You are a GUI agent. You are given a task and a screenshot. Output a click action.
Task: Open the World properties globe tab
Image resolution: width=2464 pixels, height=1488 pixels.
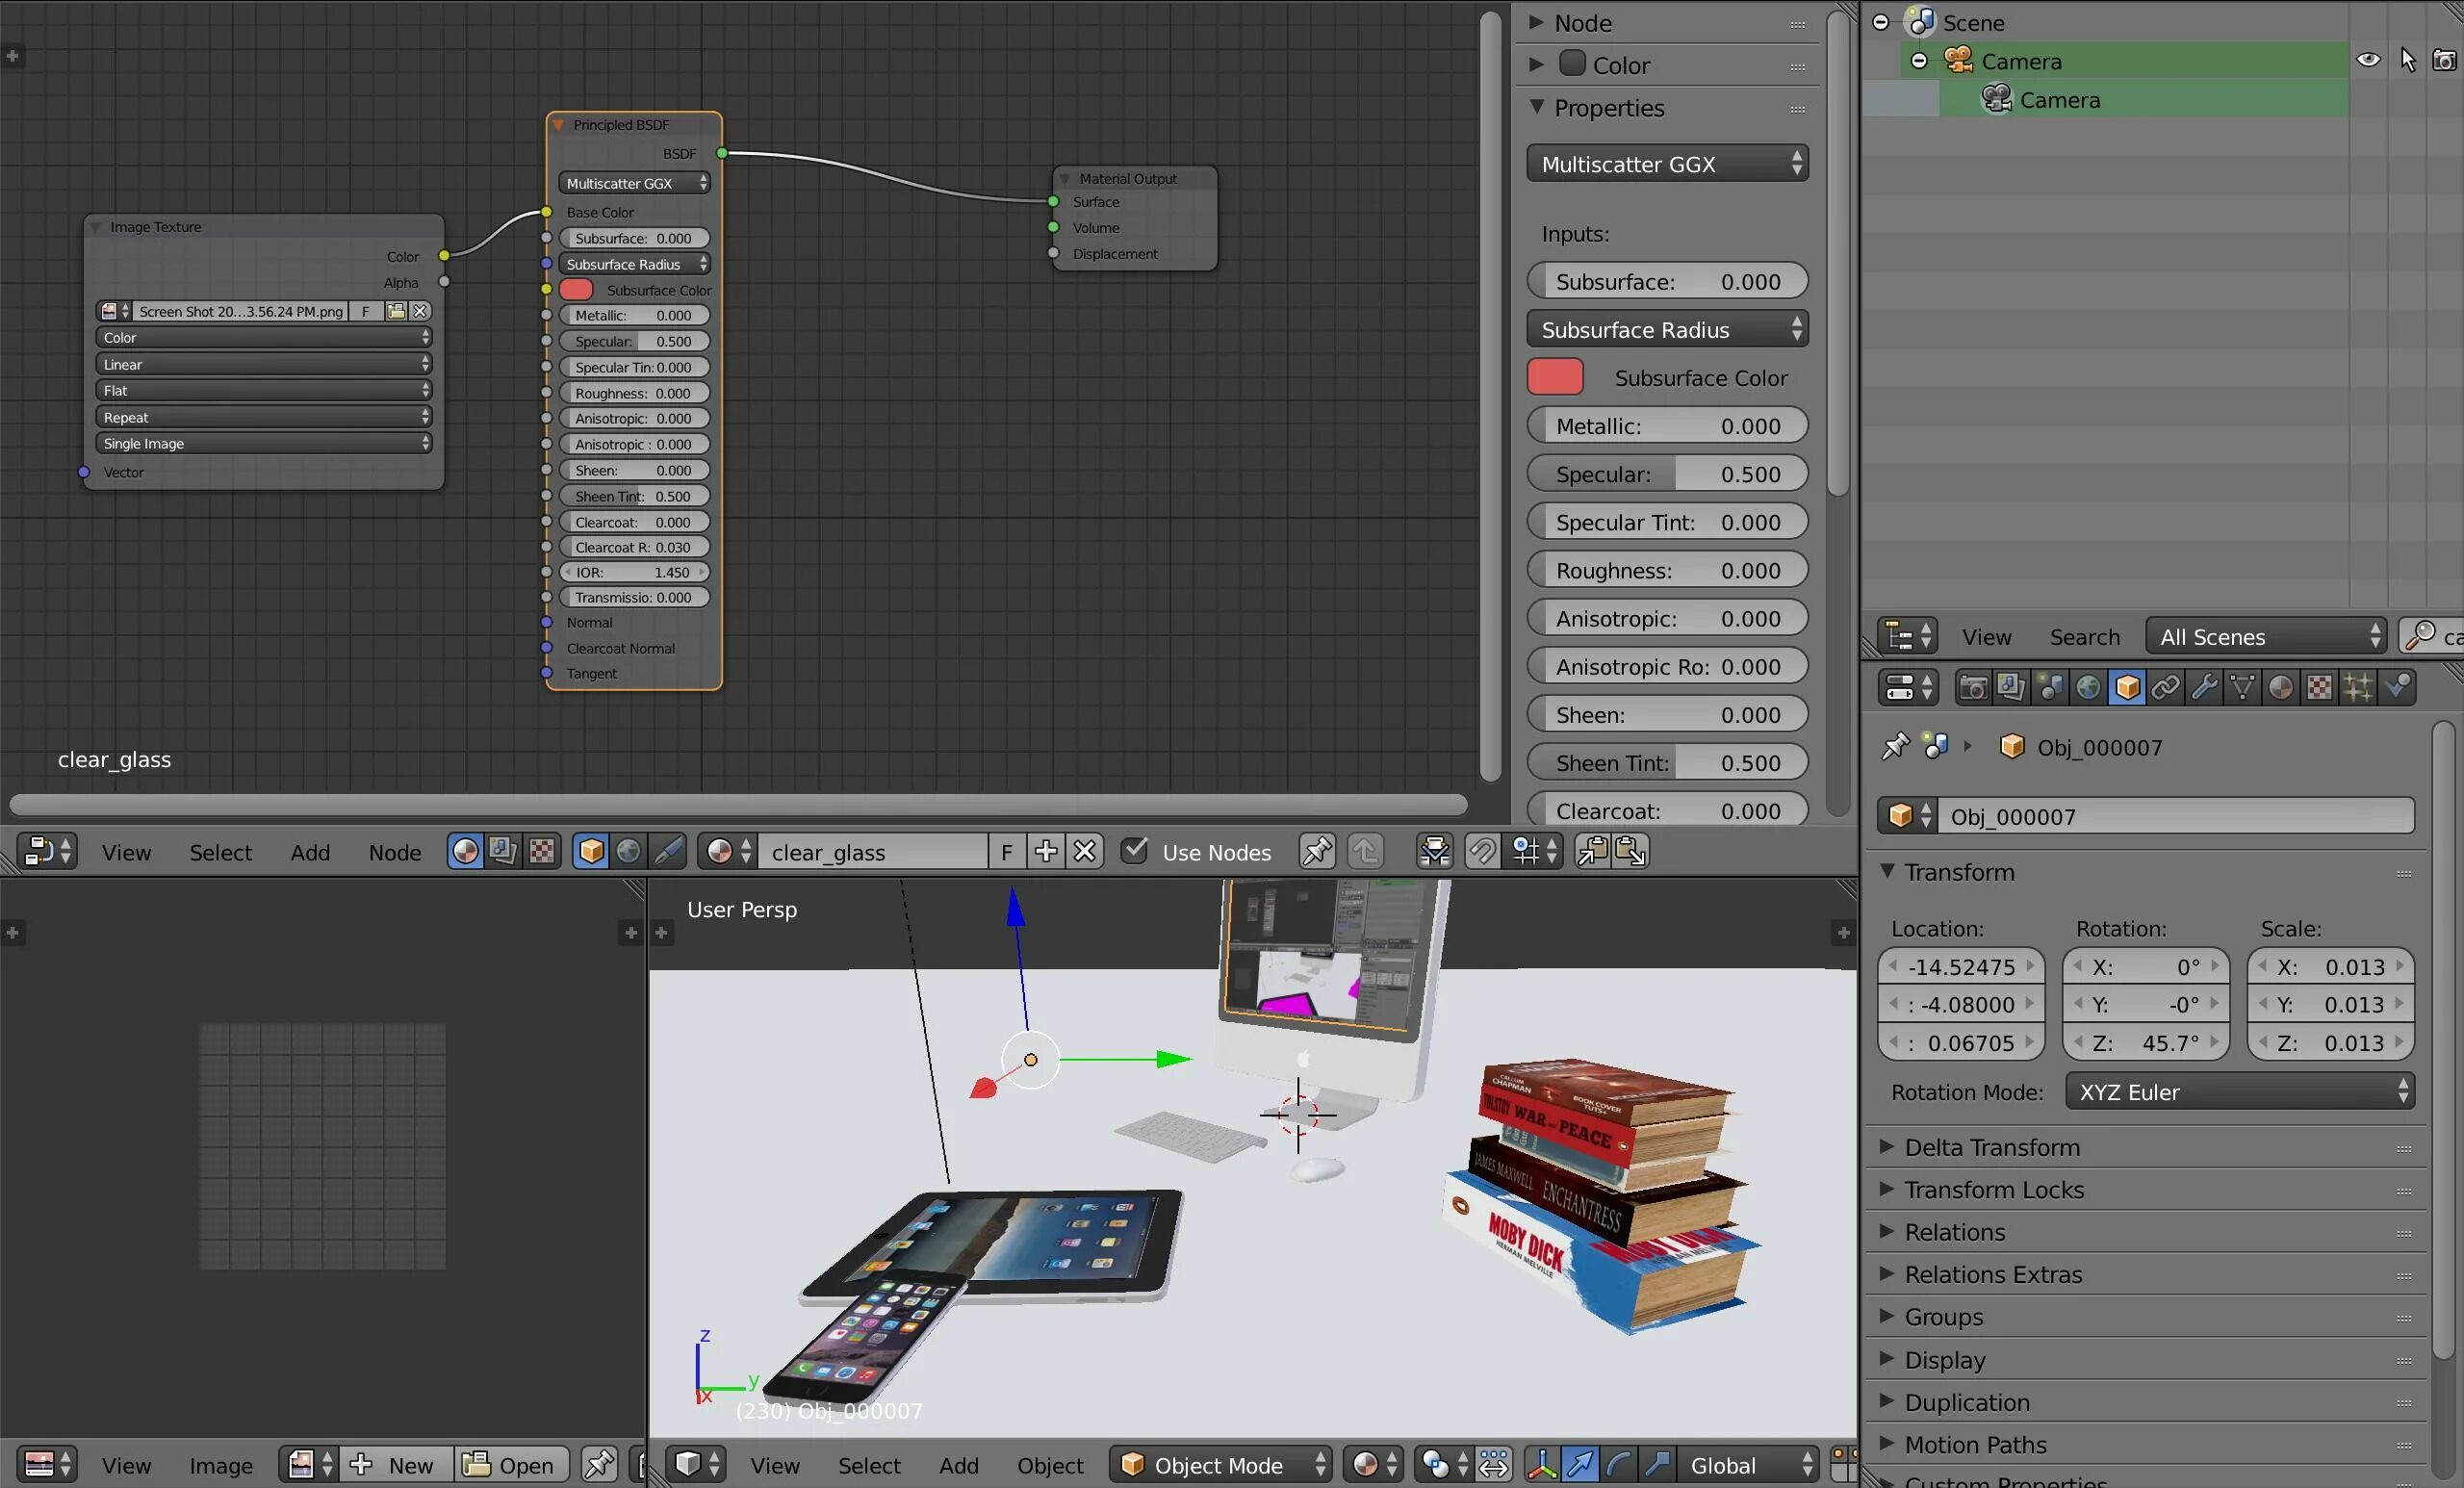coord(2088,687)
